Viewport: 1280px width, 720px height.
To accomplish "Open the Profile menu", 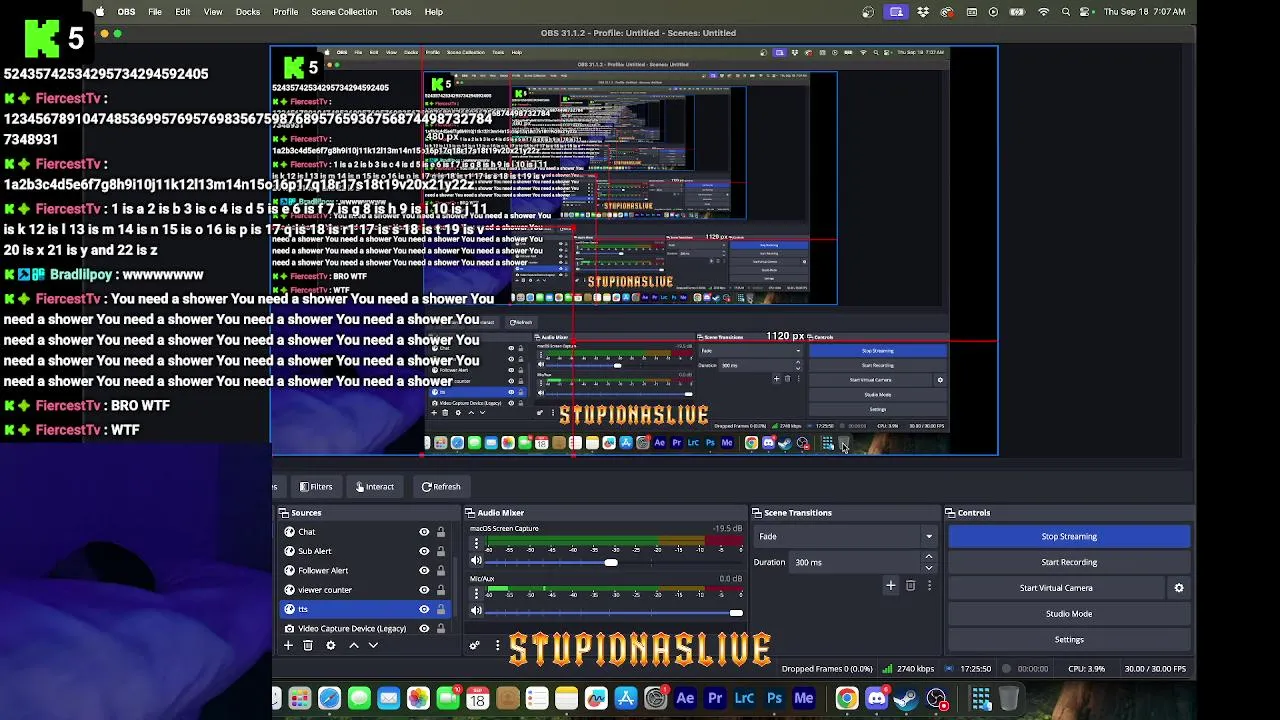I will 286,12.
